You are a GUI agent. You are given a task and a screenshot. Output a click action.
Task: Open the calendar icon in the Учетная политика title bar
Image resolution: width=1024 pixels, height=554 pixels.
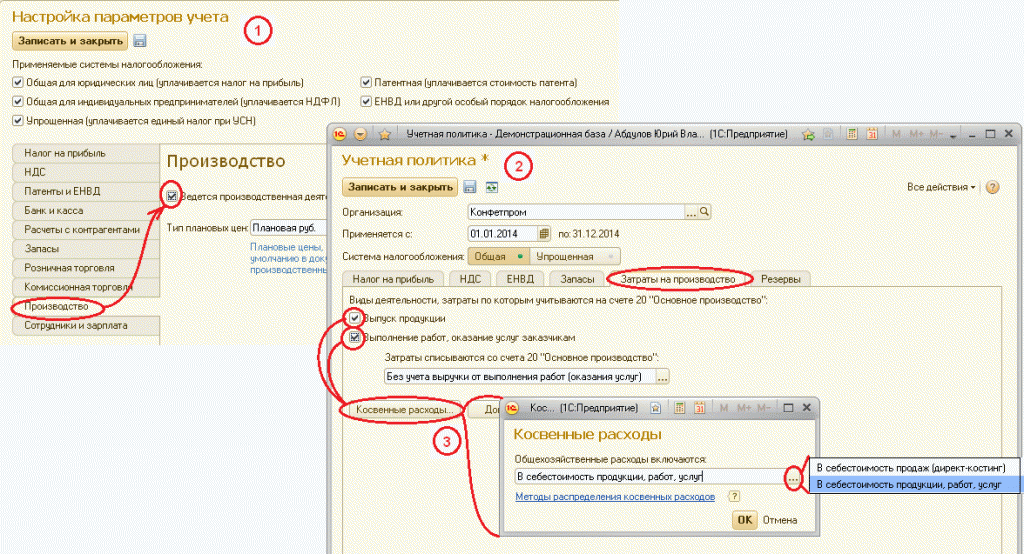click(x=872, y=134)
